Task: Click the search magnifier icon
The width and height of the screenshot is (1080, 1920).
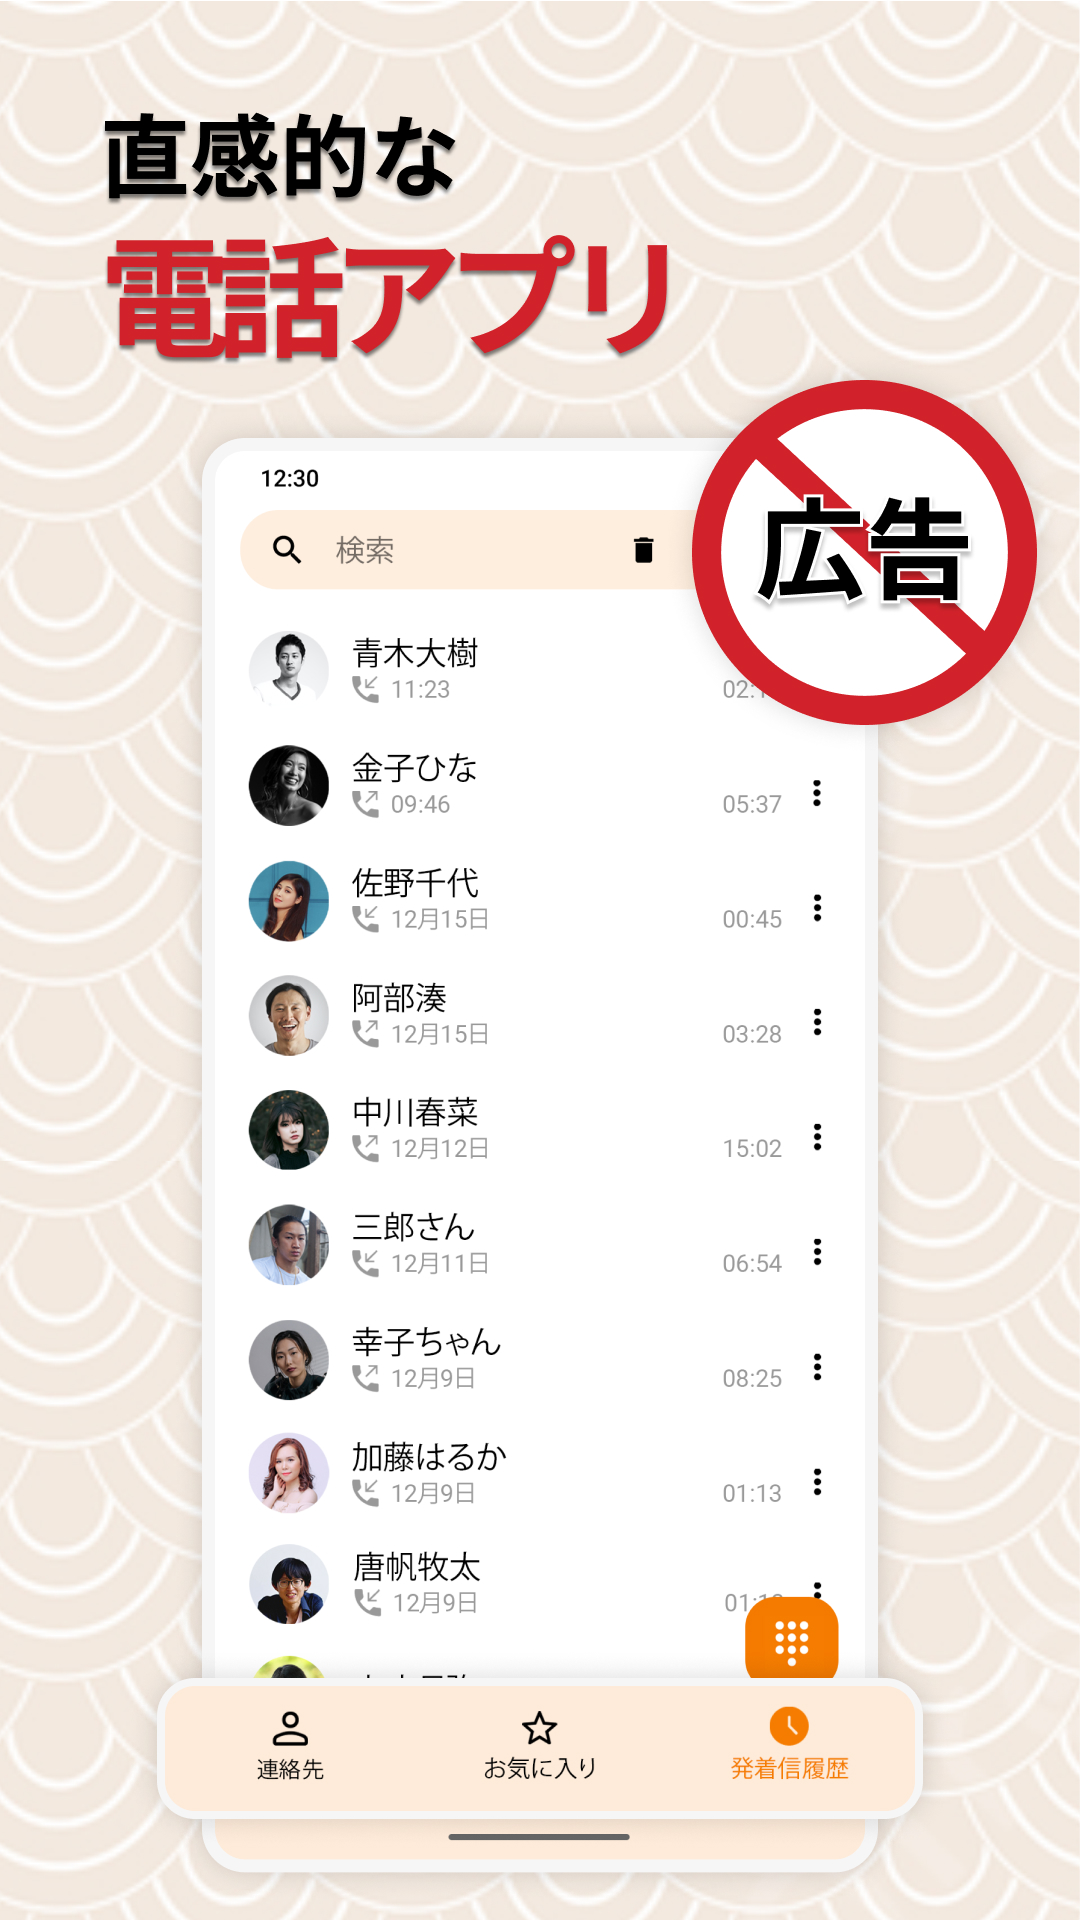Action: (x=287, y=549)
